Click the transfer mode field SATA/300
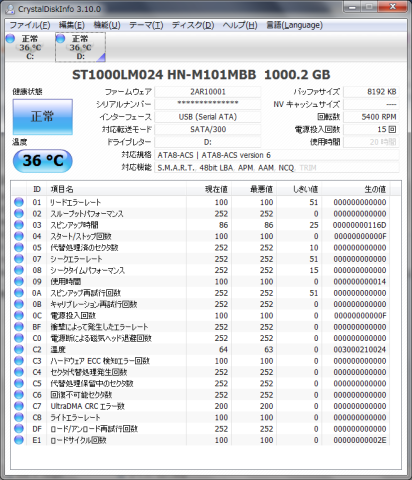The image size is (412, 480). 208,129
